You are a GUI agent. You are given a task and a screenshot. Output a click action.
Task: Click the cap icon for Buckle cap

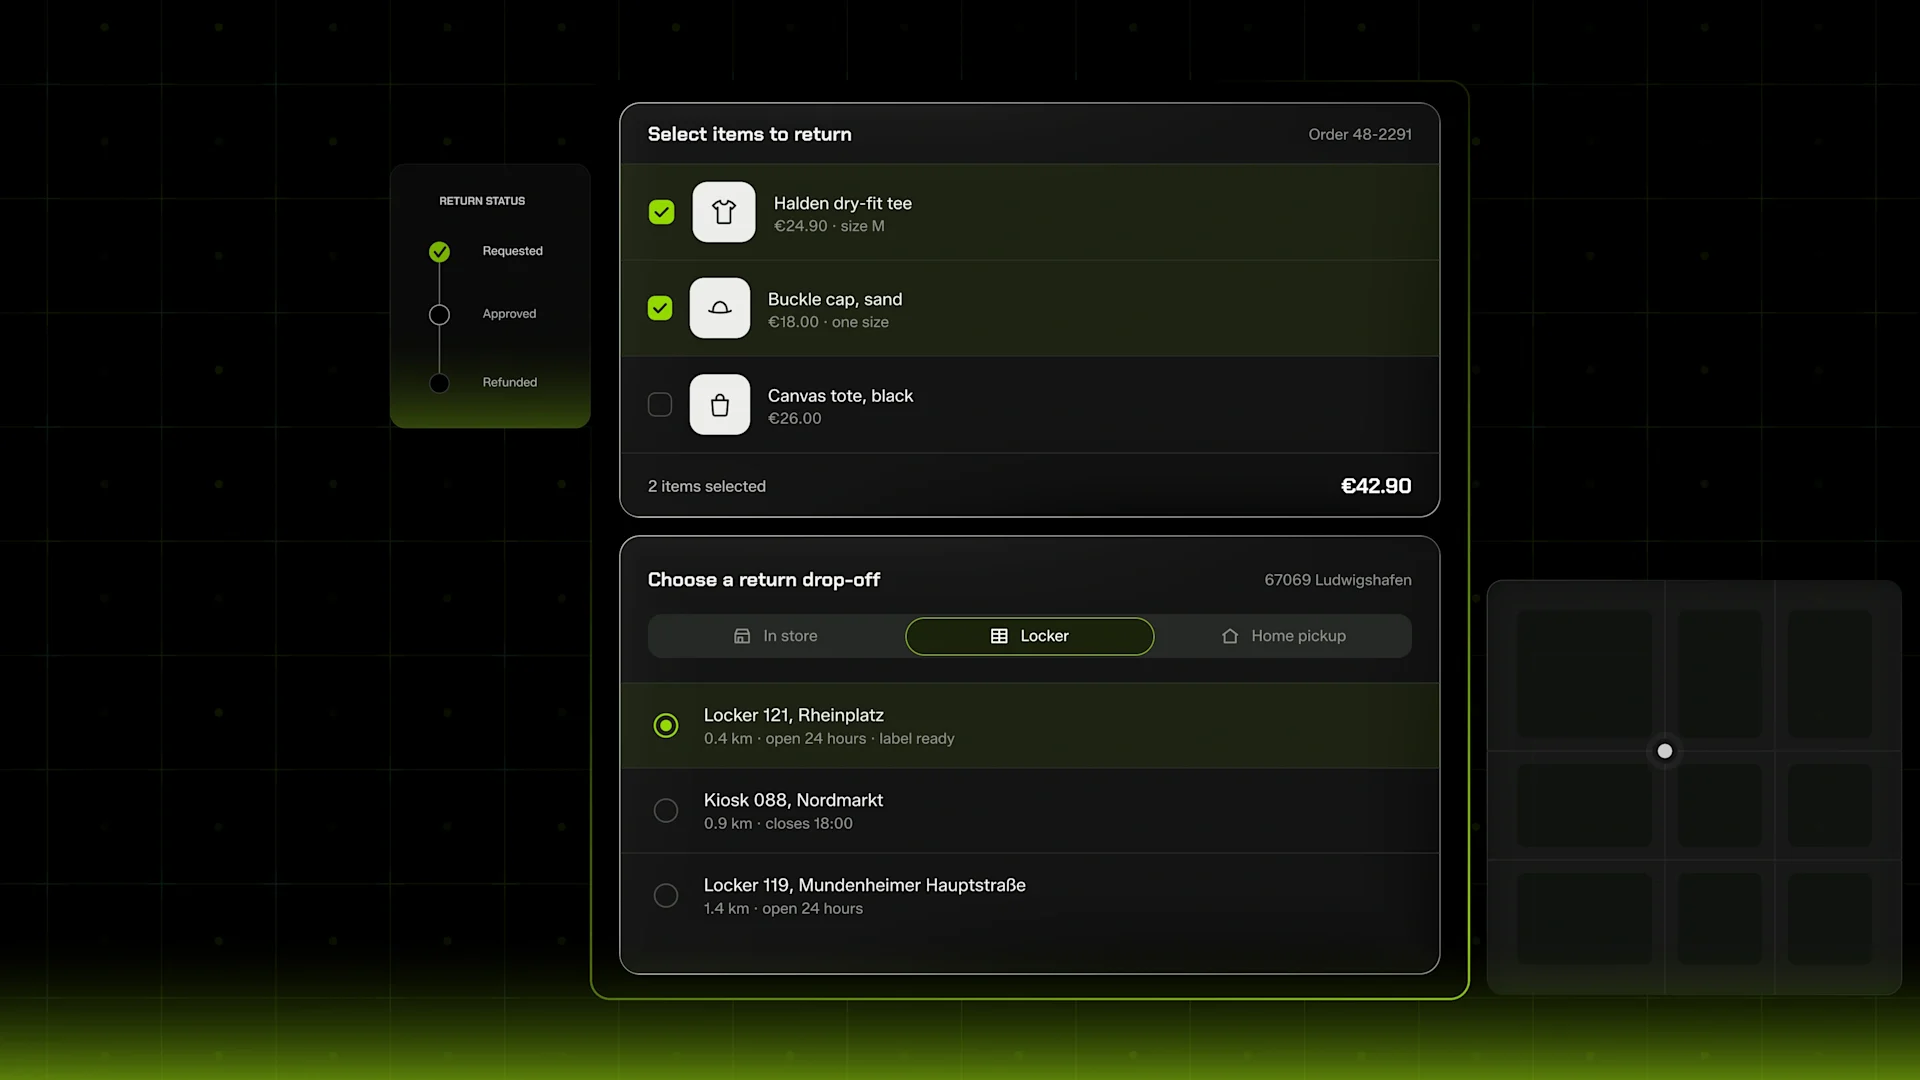coord(720,308)
